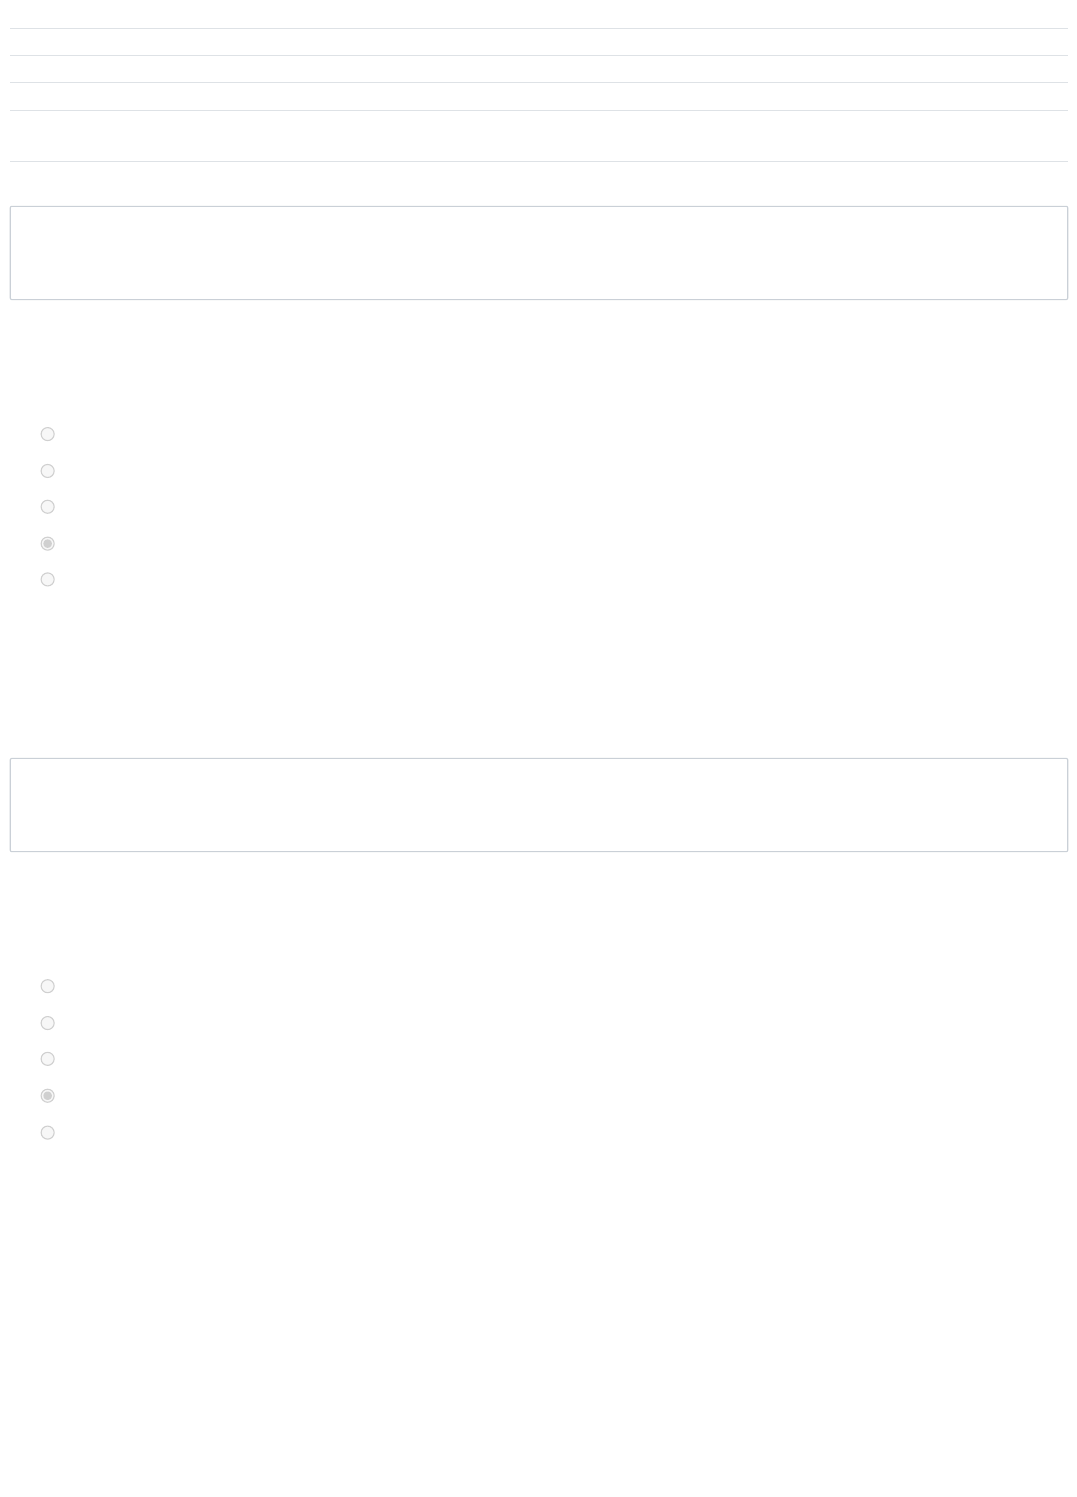Click the selected fourth radio in upper group
The width and height of the screenshot is (1077, 1497).
(47, 544)
